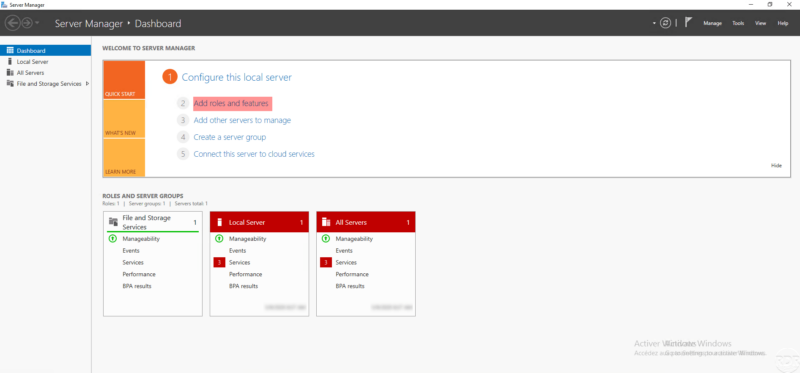The image size is (800, 373).
Task: Open the notifications flag icon
Action: (x=688, y=22)
